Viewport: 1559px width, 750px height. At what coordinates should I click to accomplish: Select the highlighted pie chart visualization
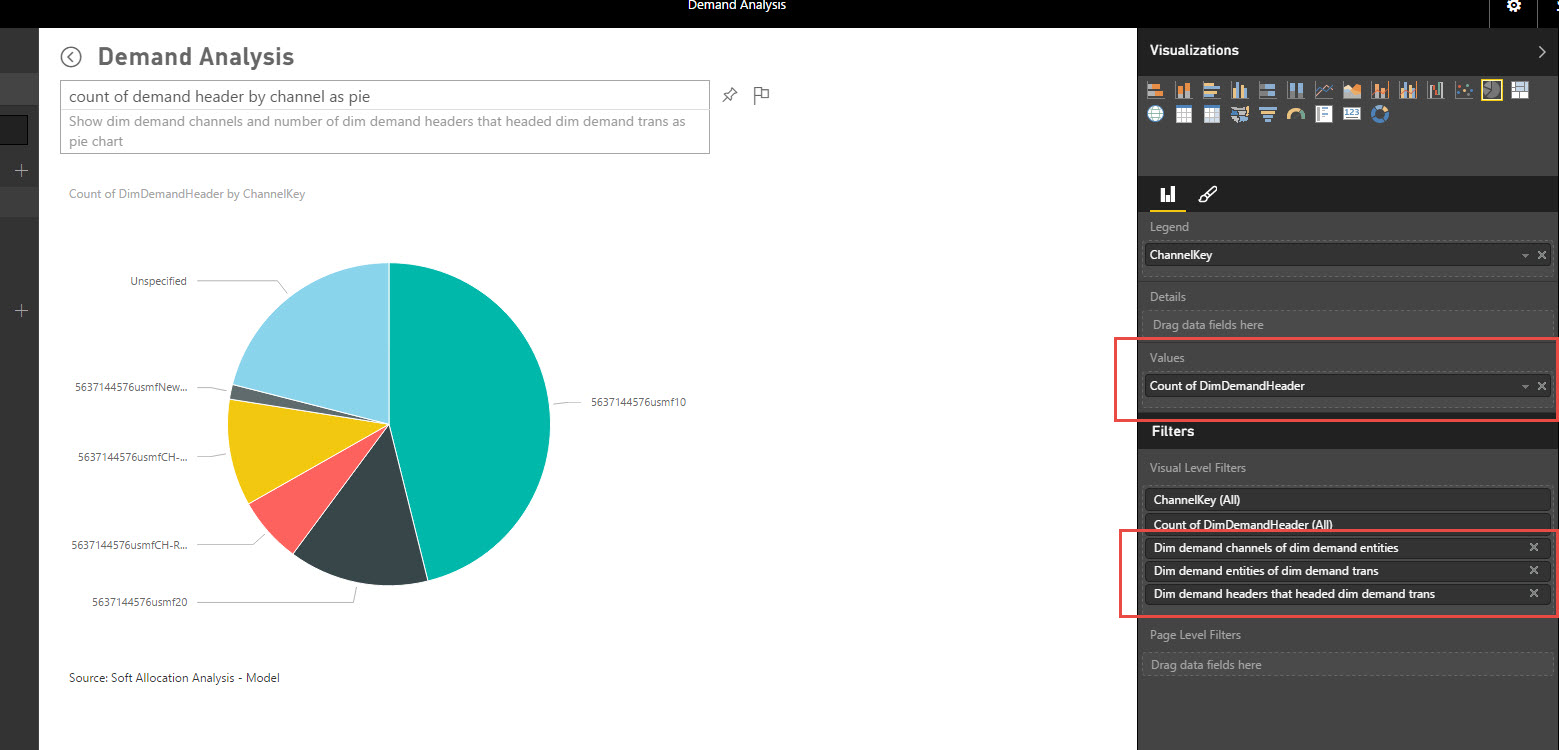point(1492,90)
